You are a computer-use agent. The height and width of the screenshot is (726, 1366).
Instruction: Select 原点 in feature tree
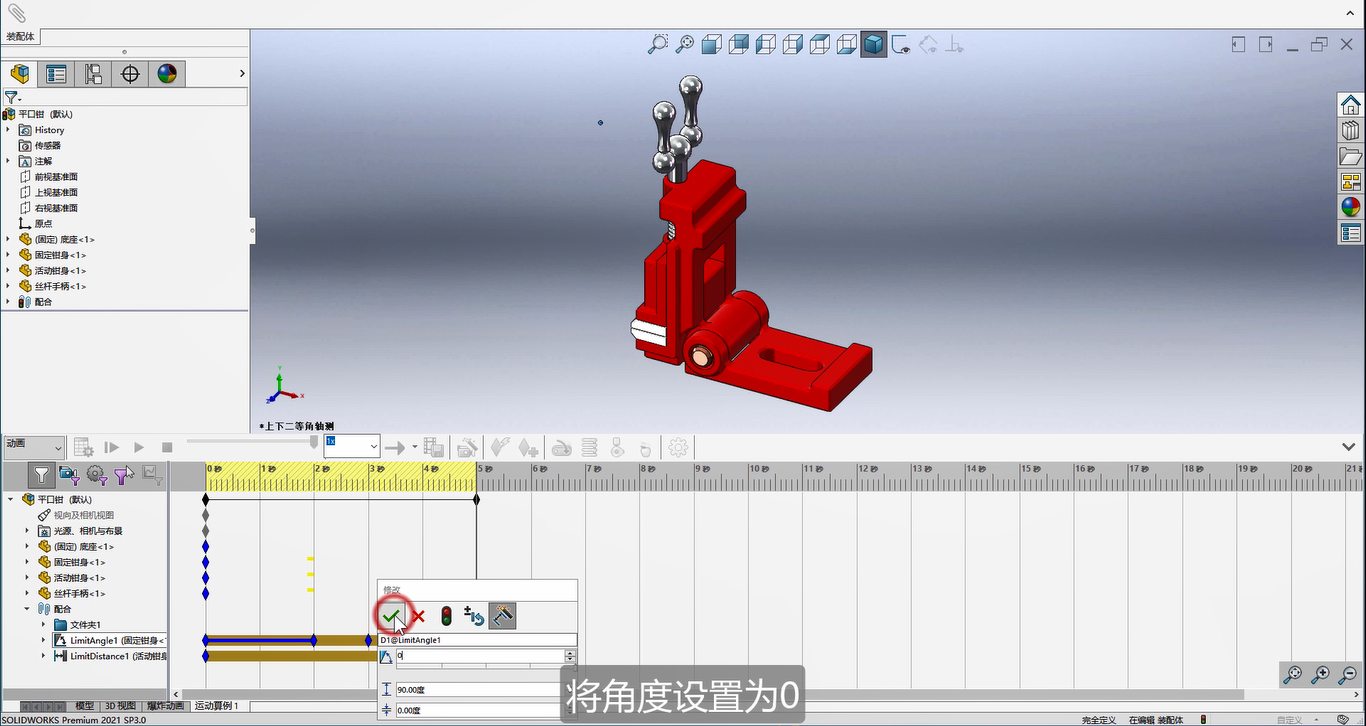pyautogui.click(x=44, y=224)
